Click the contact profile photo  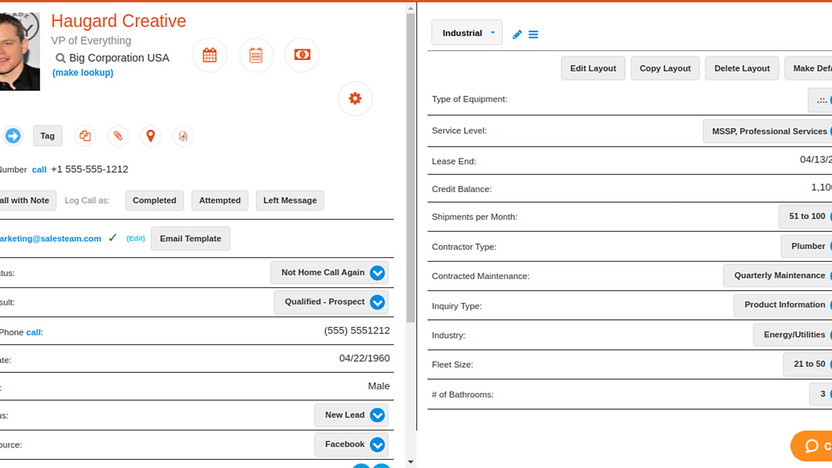click(x=19, y=50)
